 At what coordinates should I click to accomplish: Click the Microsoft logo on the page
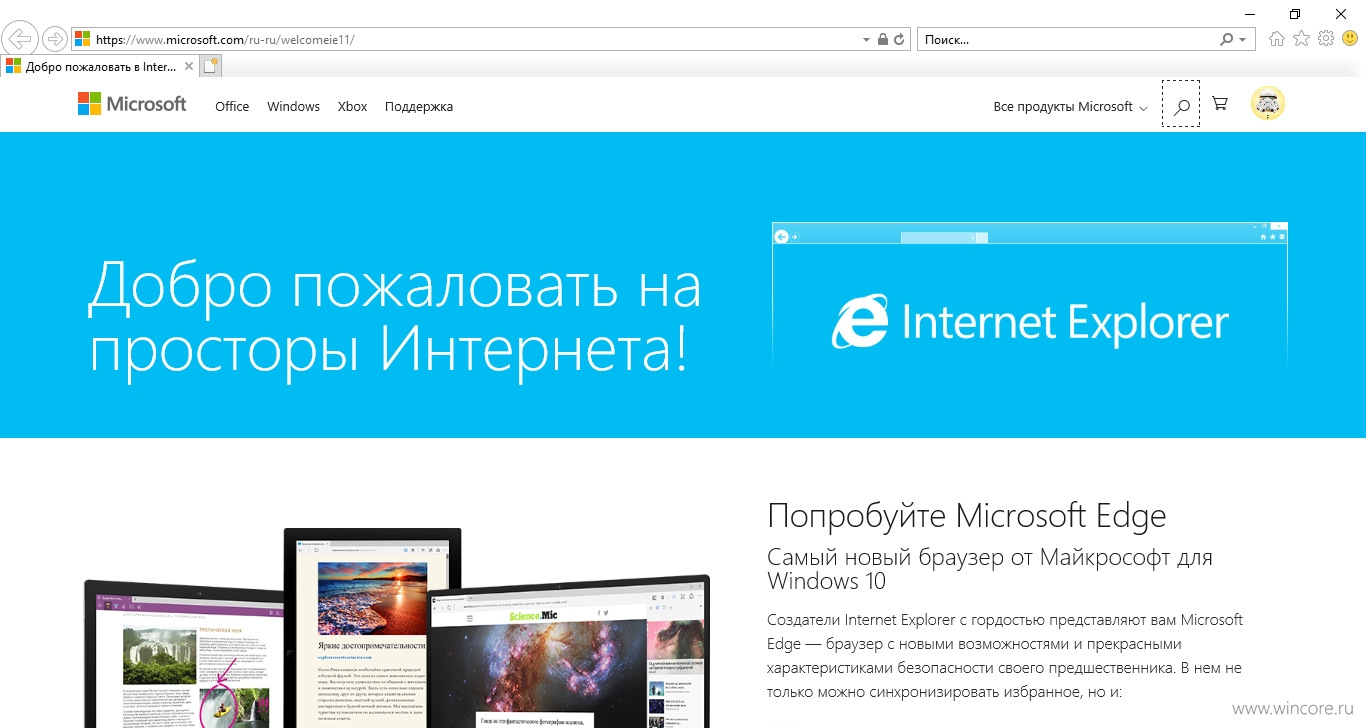point(132,104)
